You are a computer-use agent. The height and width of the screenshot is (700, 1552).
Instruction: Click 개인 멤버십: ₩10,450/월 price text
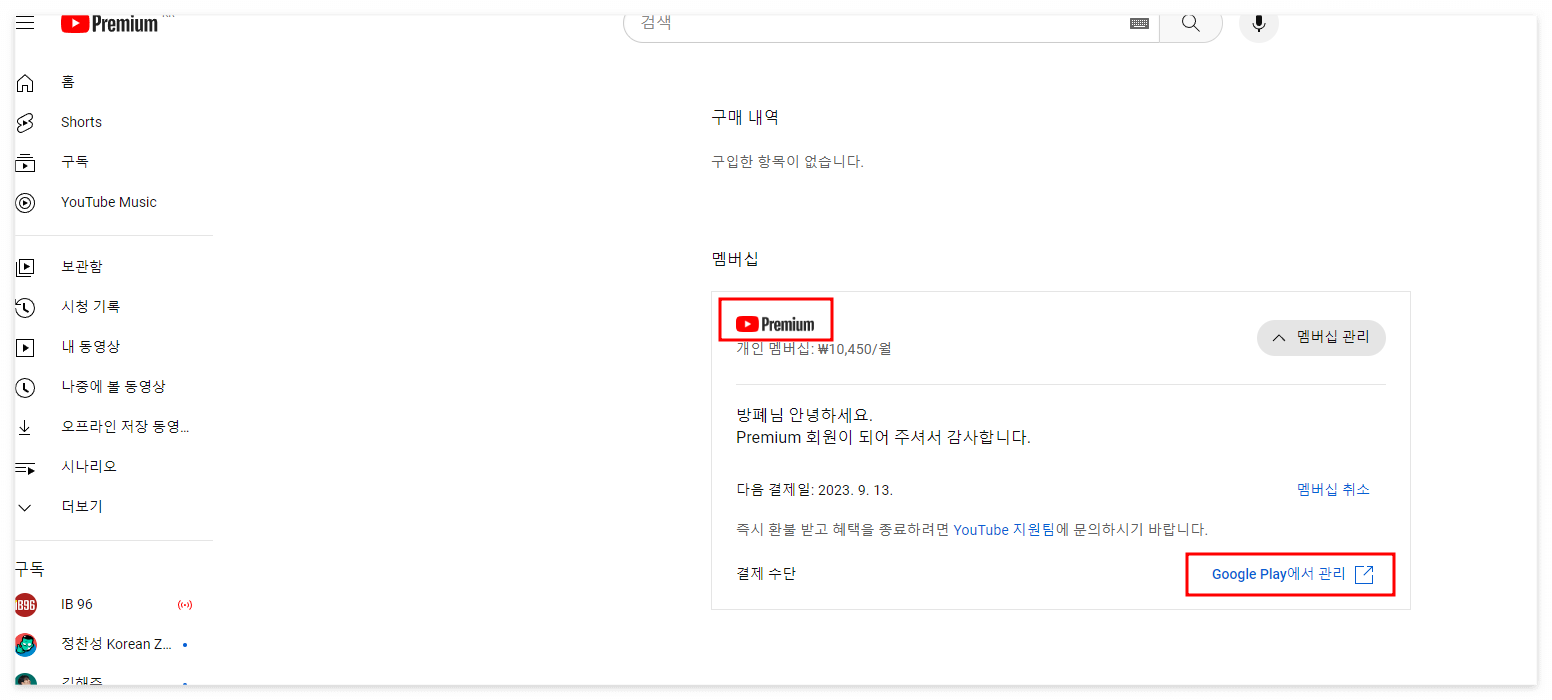(x=813, y=349)
